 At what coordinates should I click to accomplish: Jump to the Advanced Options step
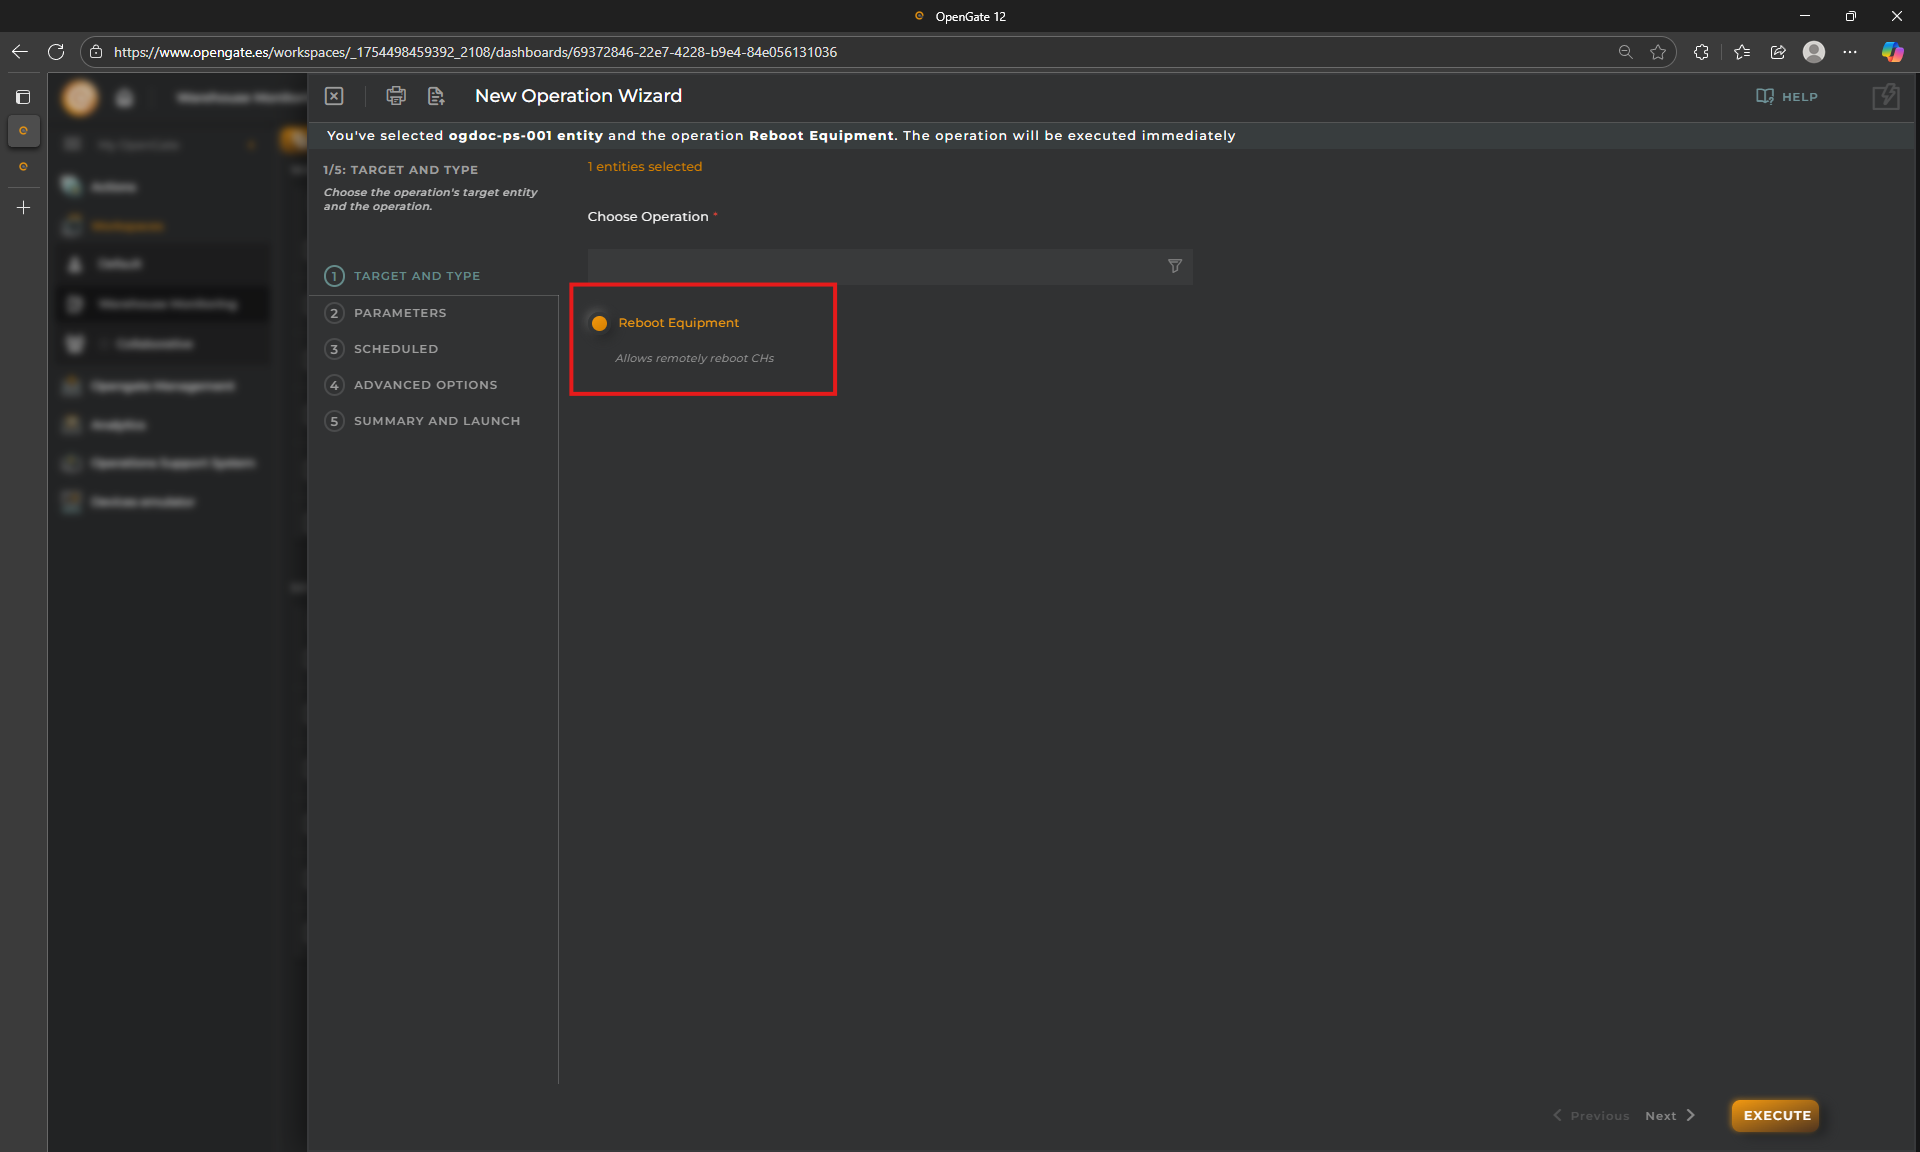click(425, 385)
